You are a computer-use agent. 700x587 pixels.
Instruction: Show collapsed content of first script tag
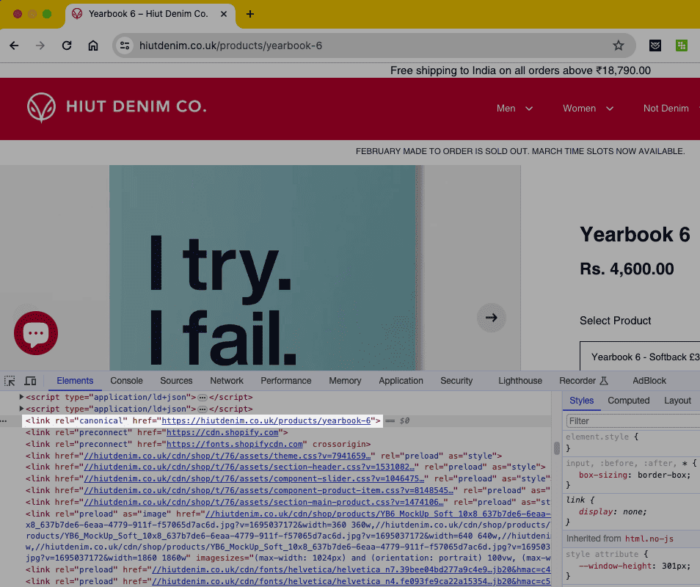click(x=202, y=397)
